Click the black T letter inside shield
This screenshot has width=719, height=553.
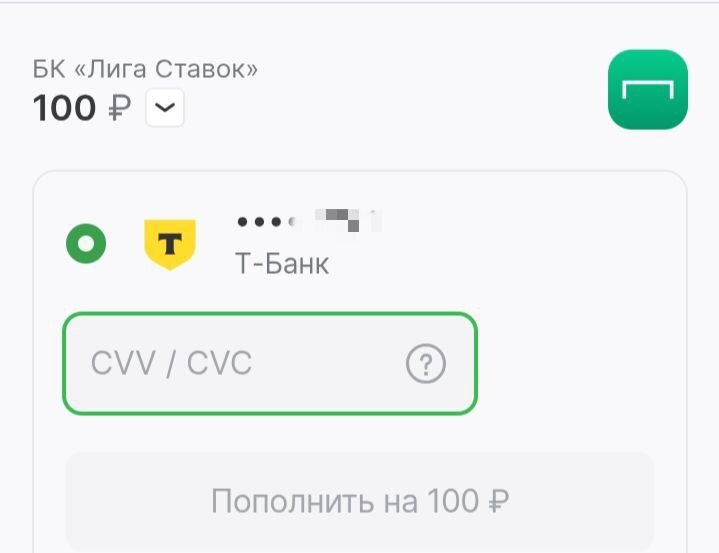click(170, 243)
